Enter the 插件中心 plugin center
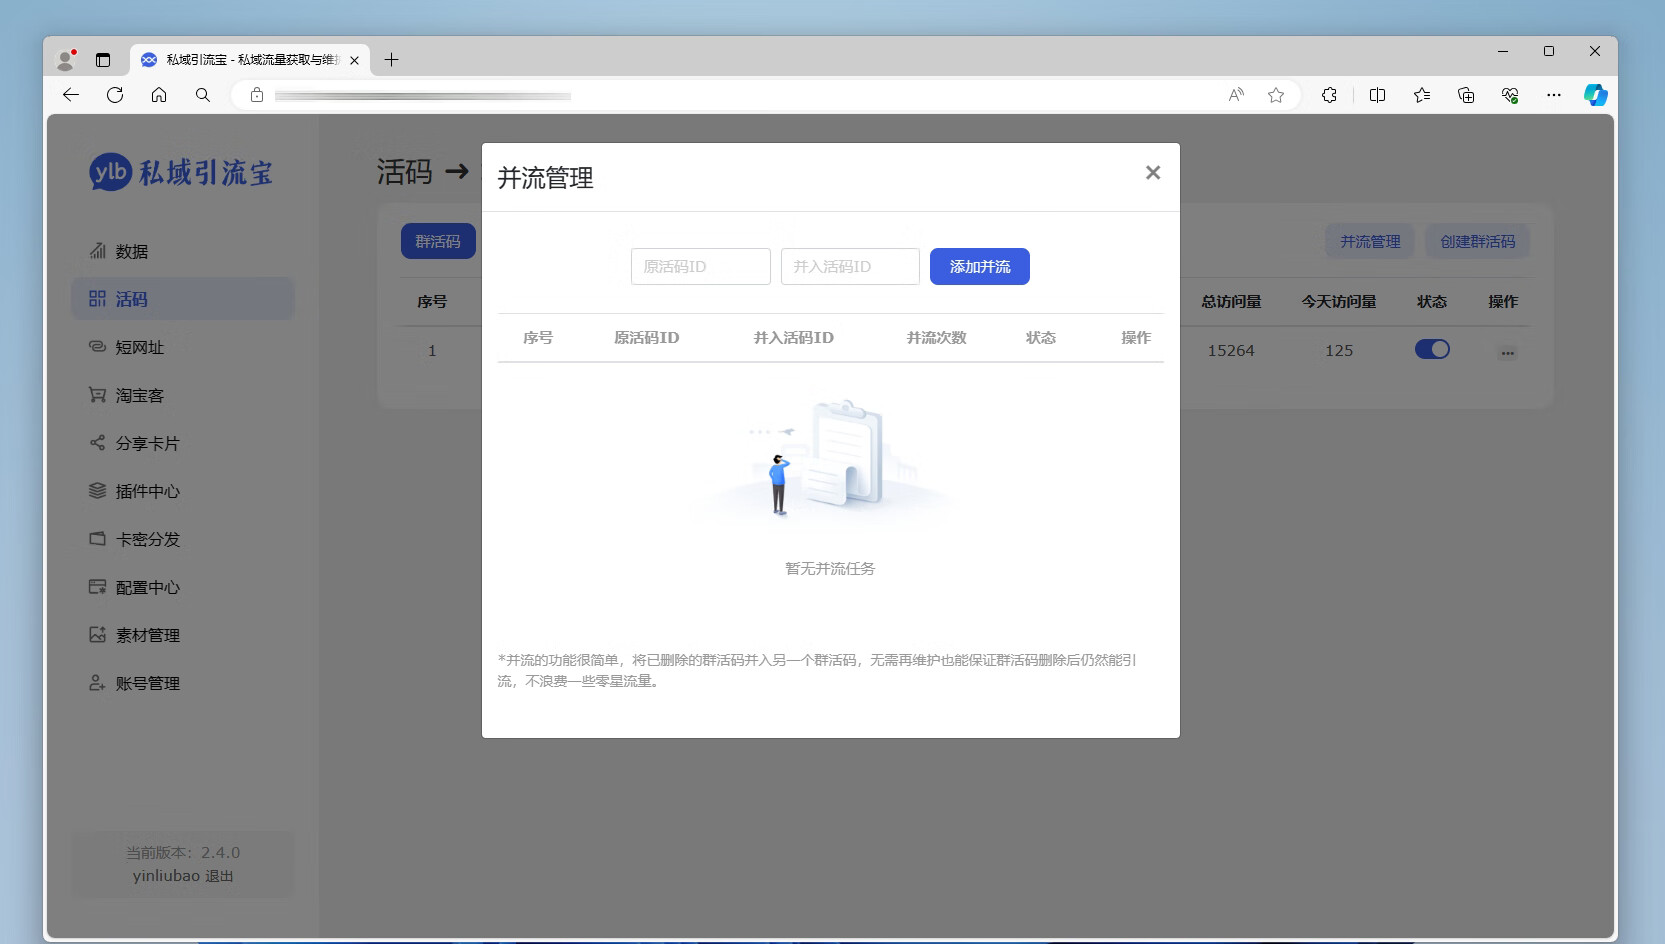 click(x=147, y=491)
